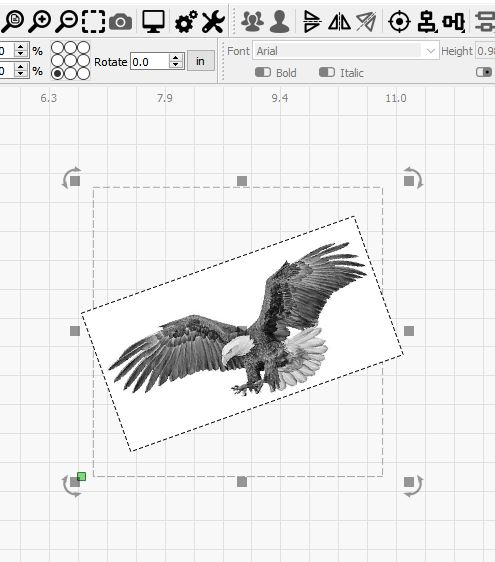Increase the Rotate value with up arrow
The width and height of the screenshot is (495, 562).
tap(176, 58)
